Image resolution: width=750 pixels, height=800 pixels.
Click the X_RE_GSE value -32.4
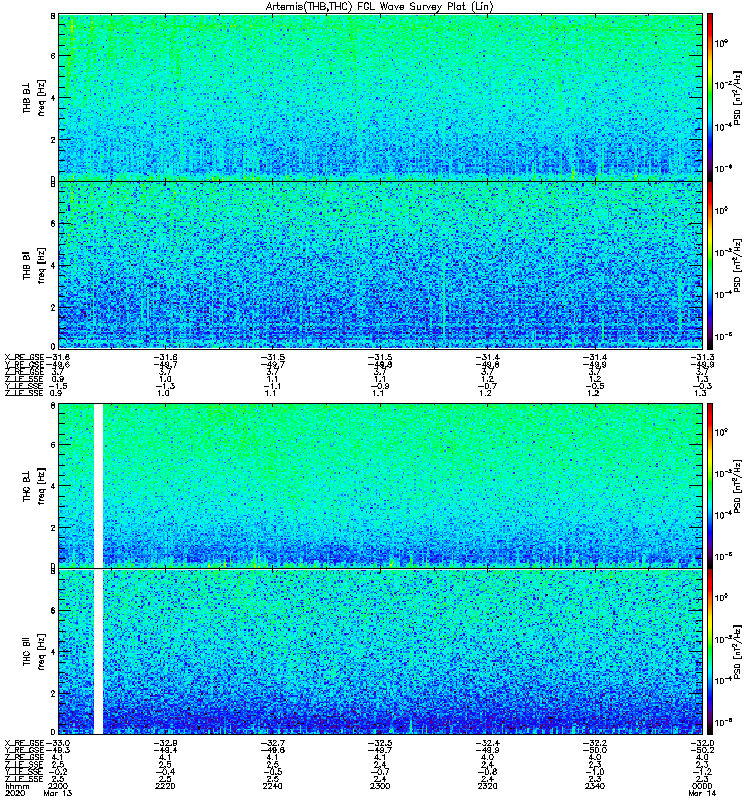(487, 743)
